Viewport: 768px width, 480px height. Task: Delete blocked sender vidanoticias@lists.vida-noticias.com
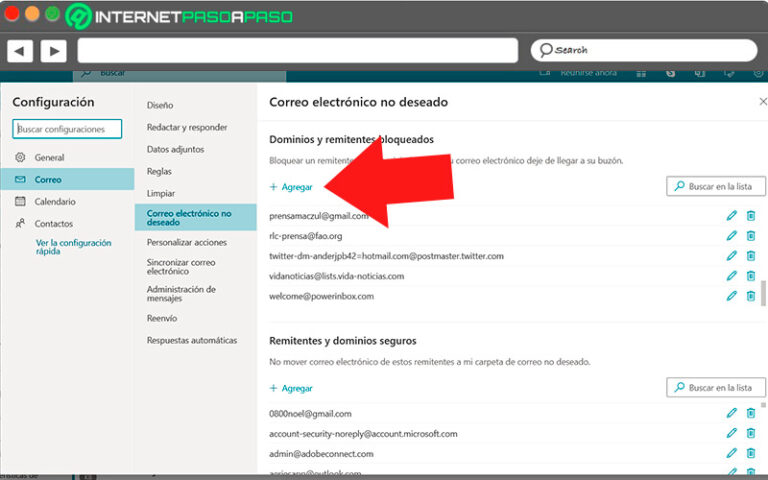750,276
